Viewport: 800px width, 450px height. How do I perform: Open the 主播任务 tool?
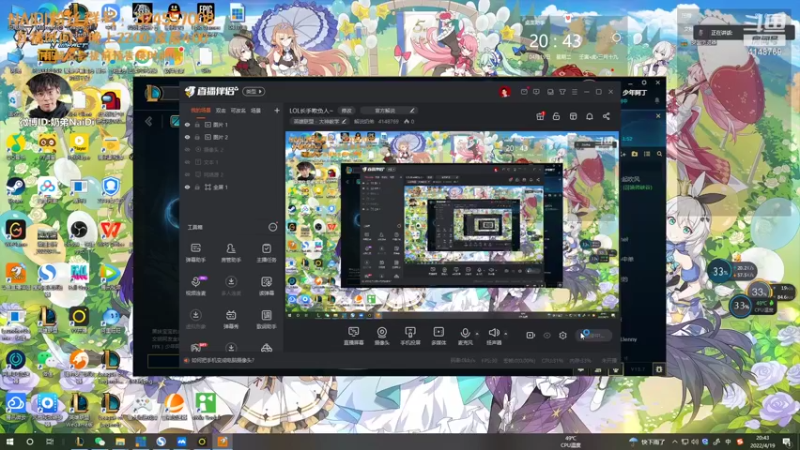tap(266, 253)
